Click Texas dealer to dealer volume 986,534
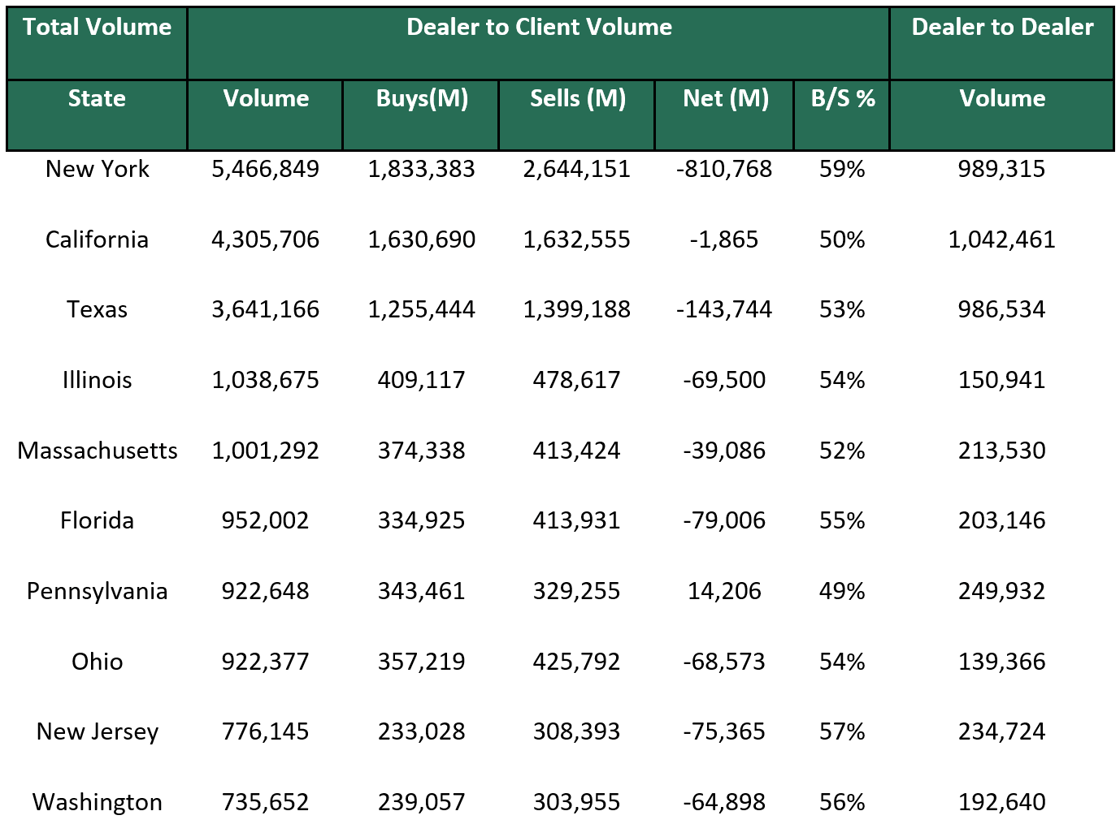The height and width of the screenshot is (824, 1120). point(1001,309)
